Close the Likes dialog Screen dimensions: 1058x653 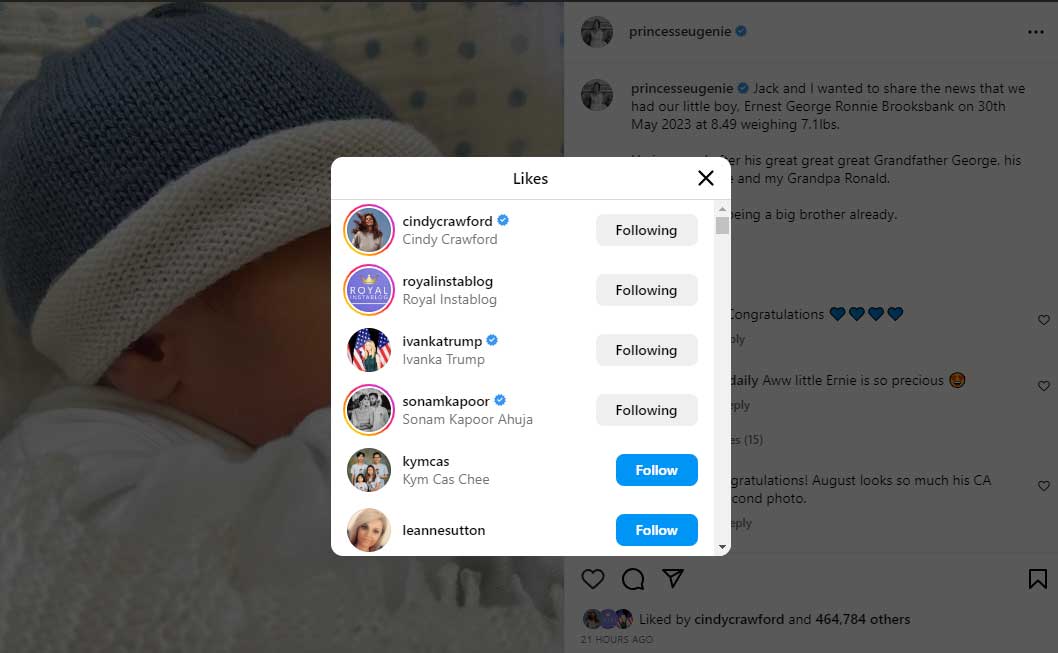[705, 178]
